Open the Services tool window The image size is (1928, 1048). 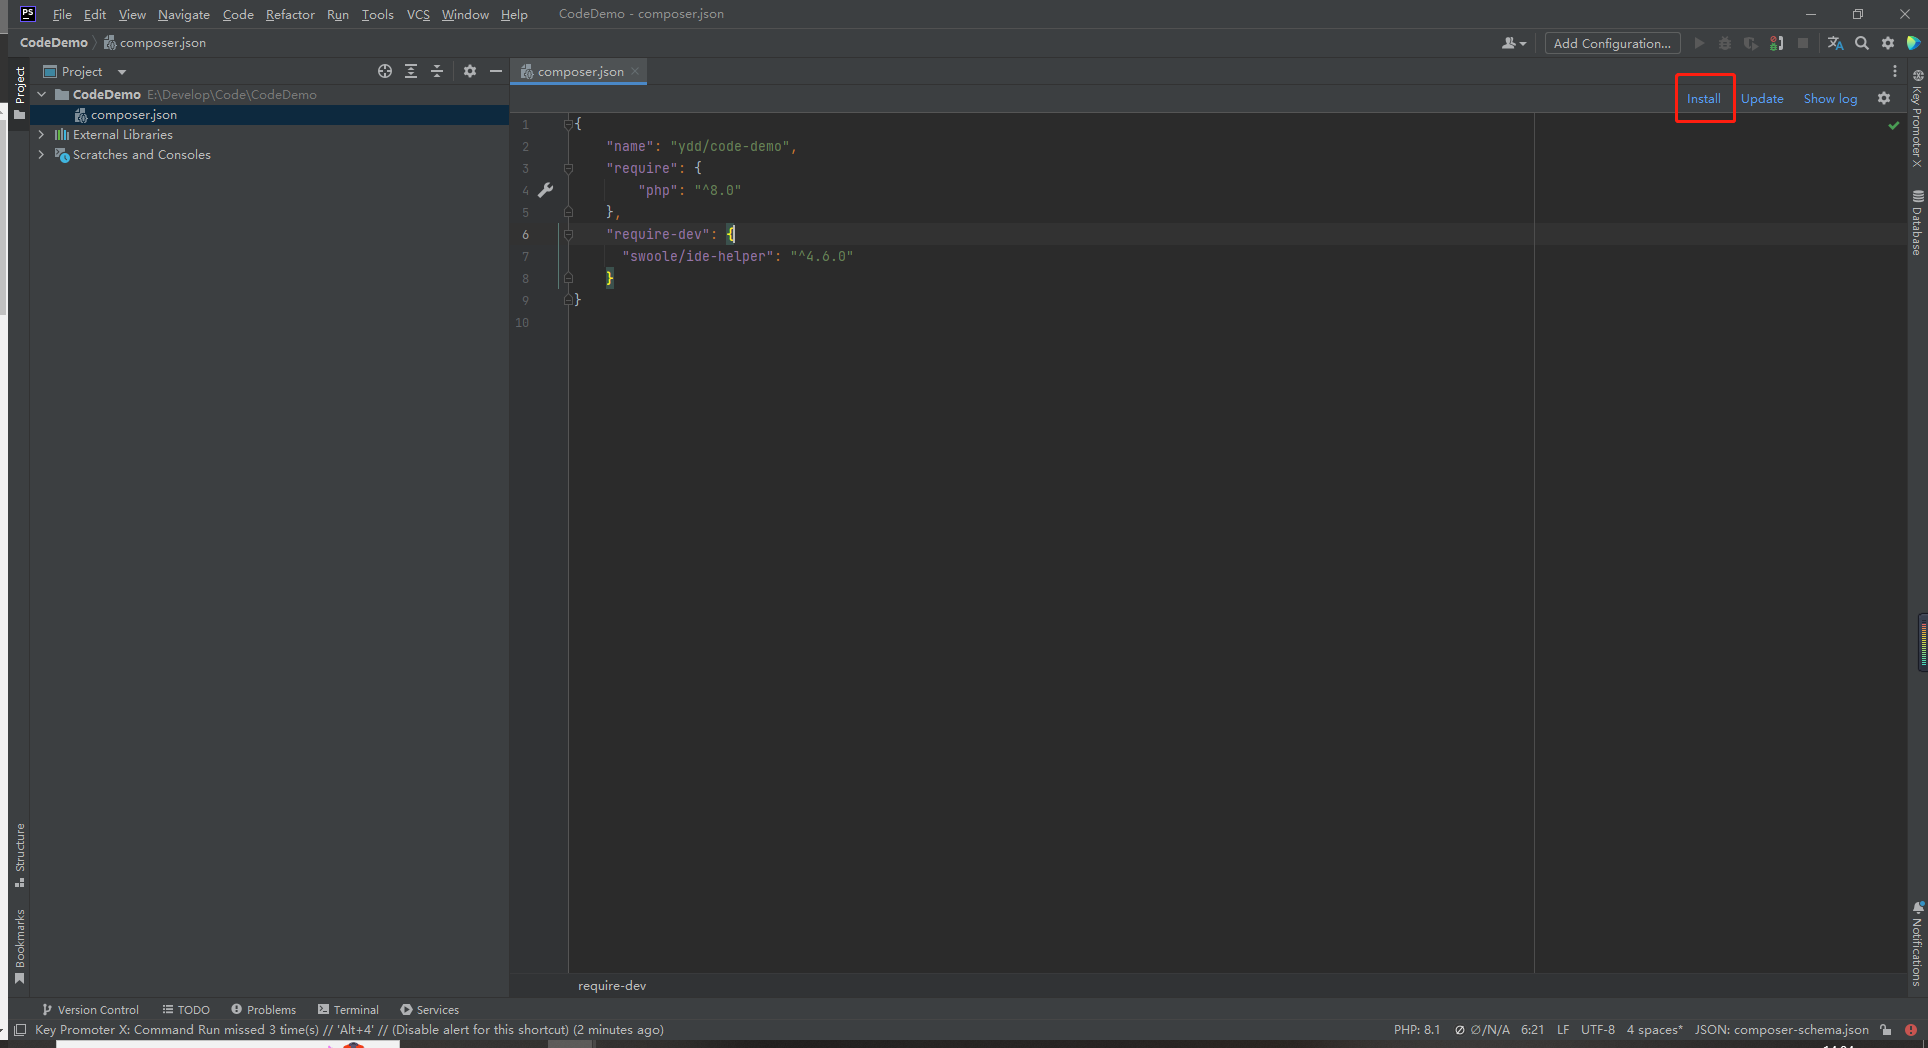429,1010
